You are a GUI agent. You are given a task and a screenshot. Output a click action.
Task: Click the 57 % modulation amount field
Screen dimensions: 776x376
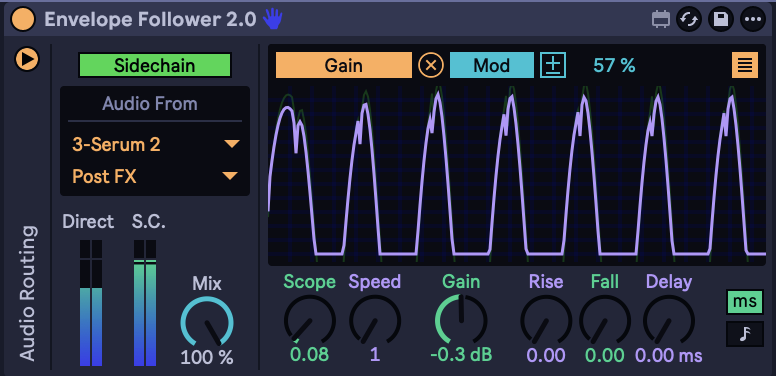(x=614, y=65)
